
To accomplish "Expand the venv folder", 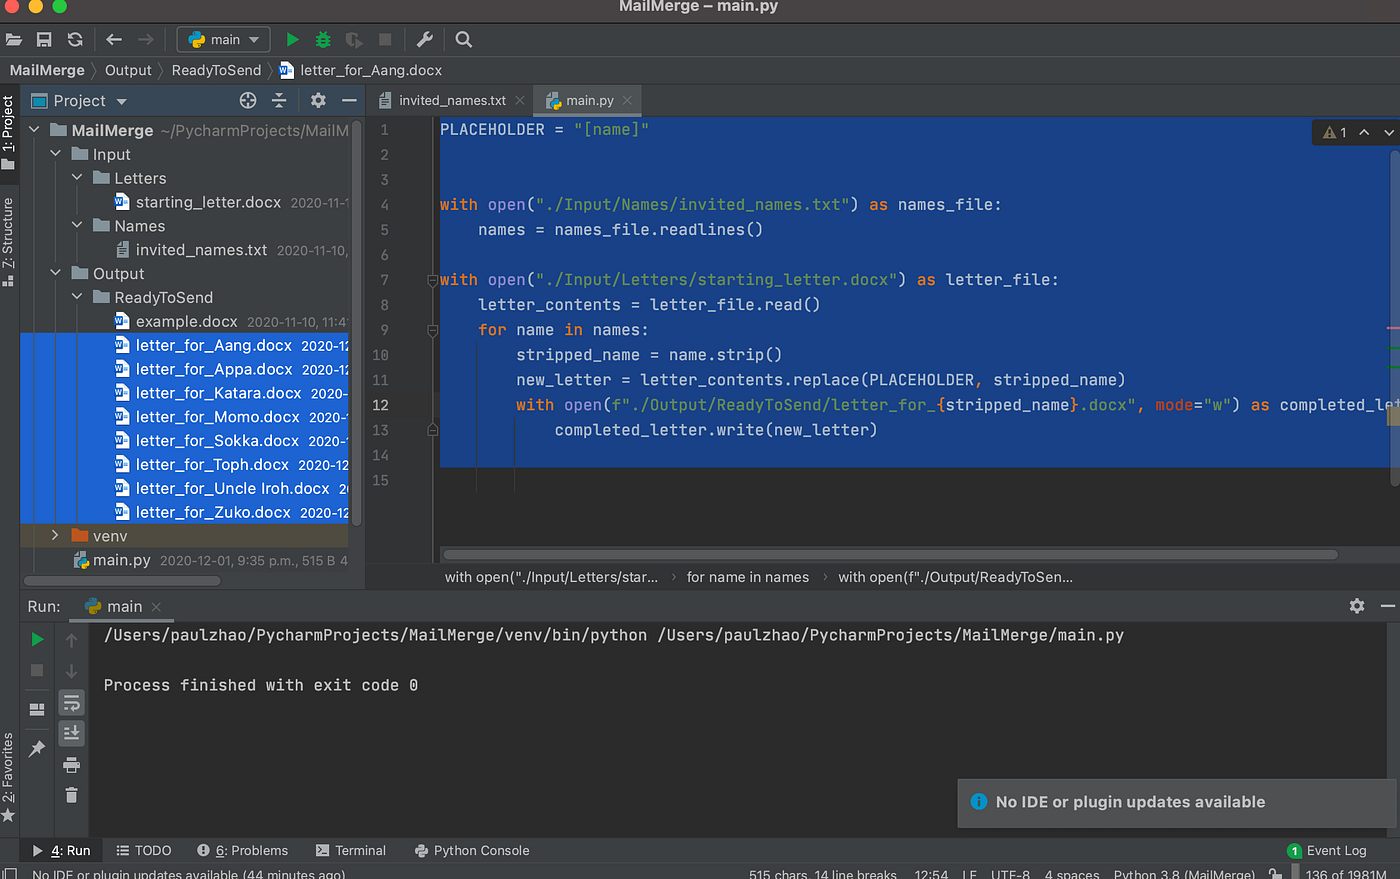I will [56, 536].
